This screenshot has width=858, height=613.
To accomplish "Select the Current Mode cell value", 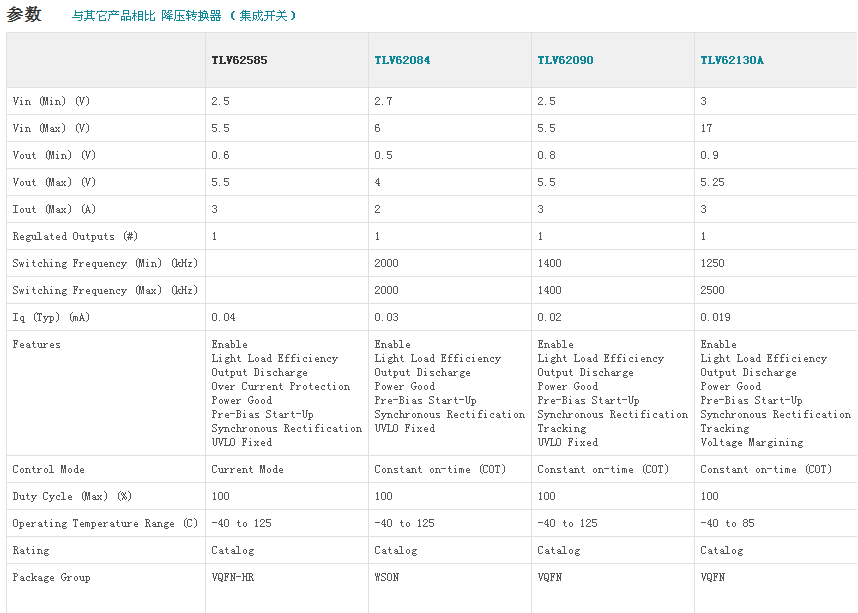I will [x=247, y=469].
